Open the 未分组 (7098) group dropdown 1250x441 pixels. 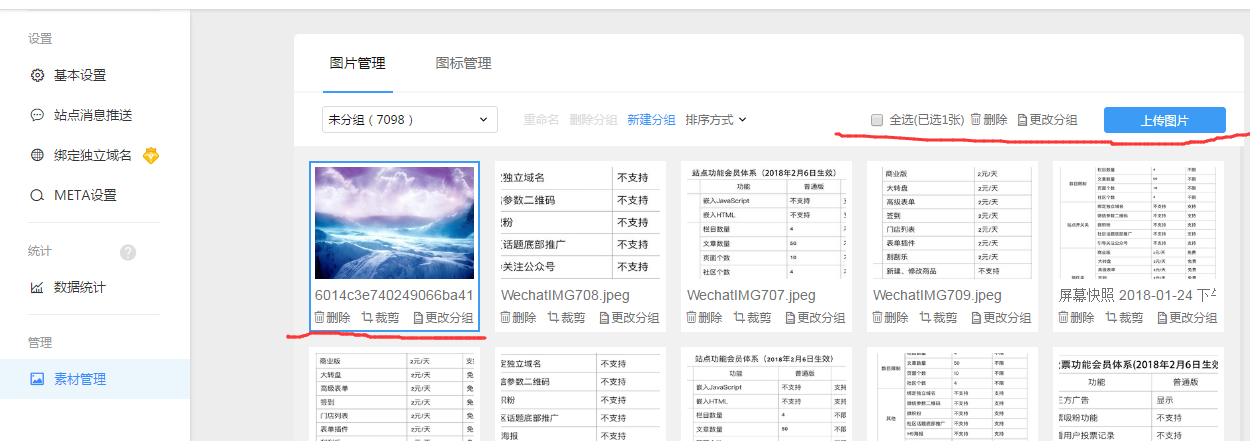point(410,120)
